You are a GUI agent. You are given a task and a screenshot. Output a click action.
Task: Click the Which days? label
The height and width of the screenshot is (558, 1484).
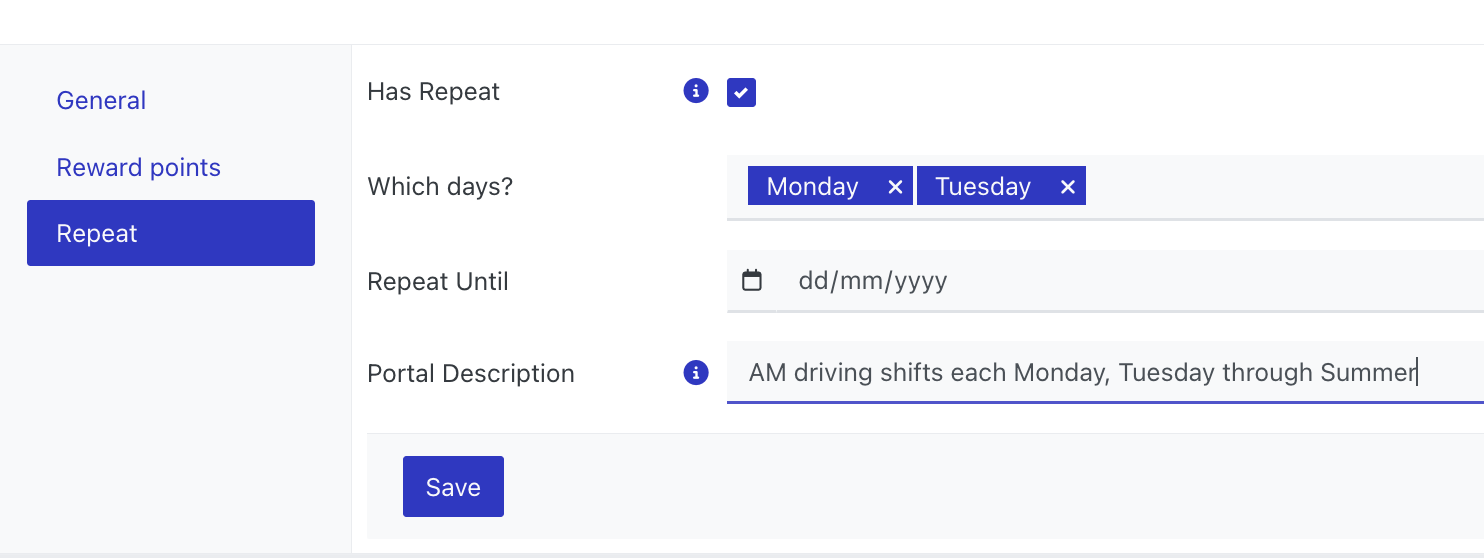439,187
